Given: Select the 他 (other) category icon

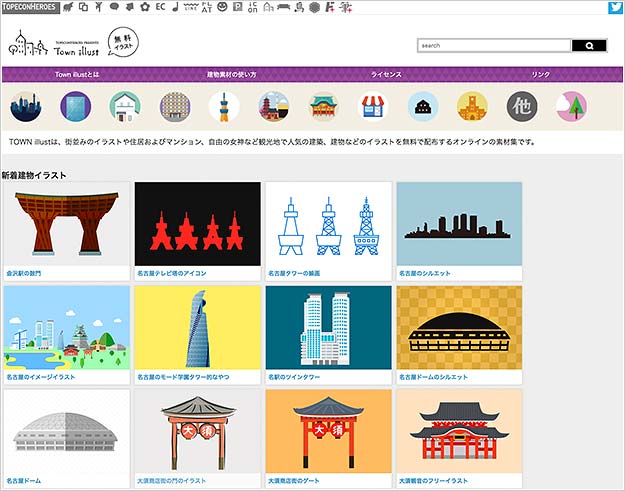Looking at the screenshot, I should coord(522,106).
